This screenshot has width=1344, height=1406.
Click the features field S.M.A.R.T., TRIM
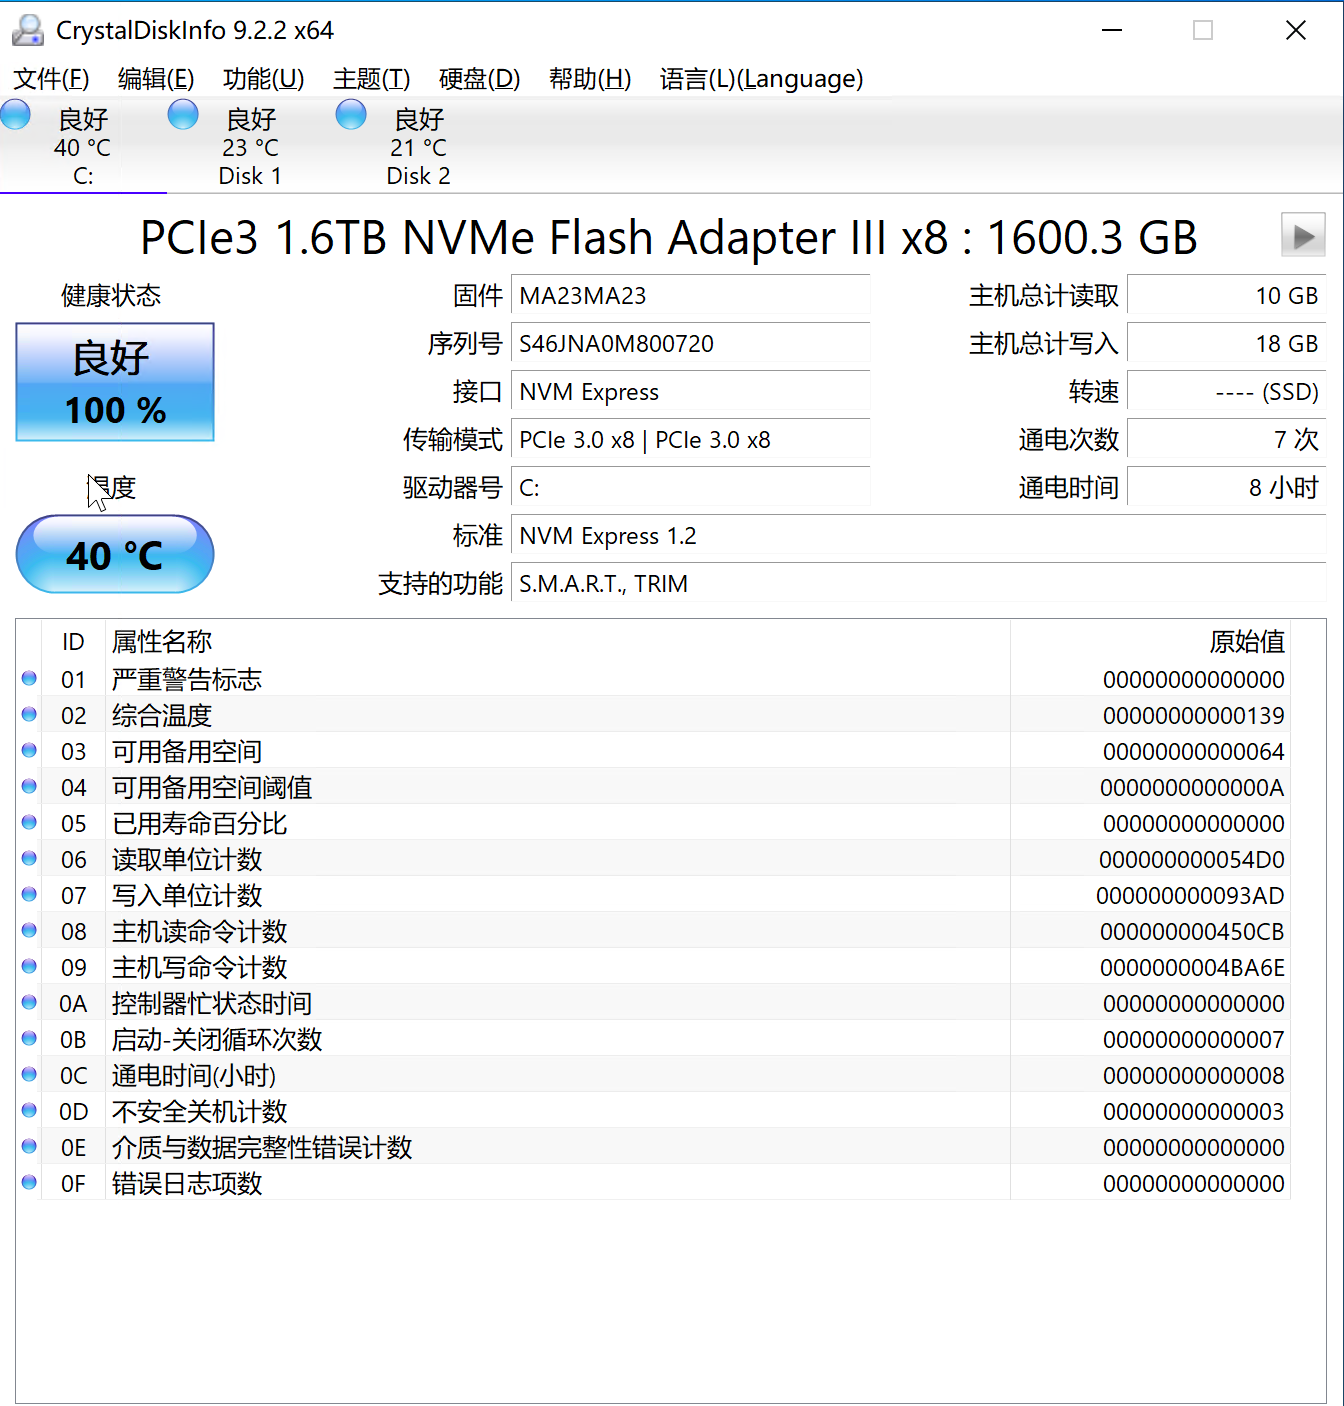pyautogui.click(x=918, y=584)
